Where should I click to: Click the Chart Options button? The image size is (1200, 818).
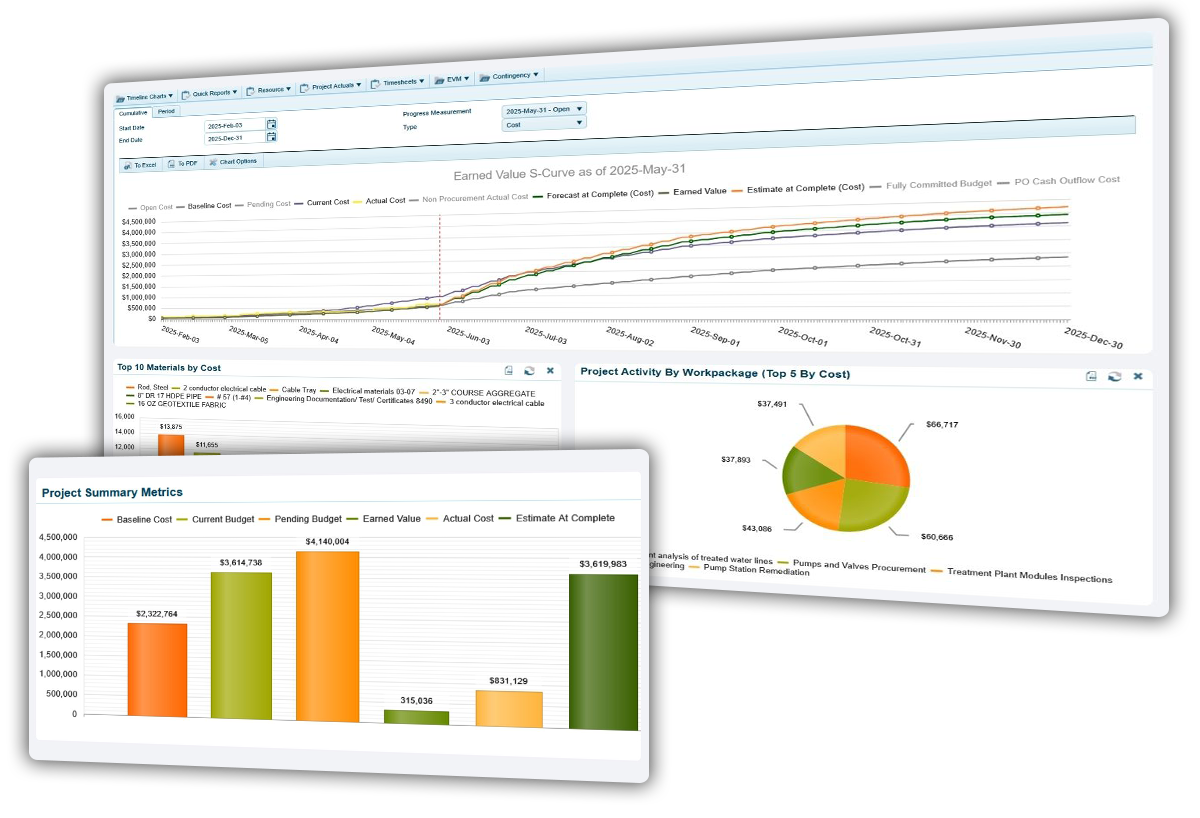(233, 161)
